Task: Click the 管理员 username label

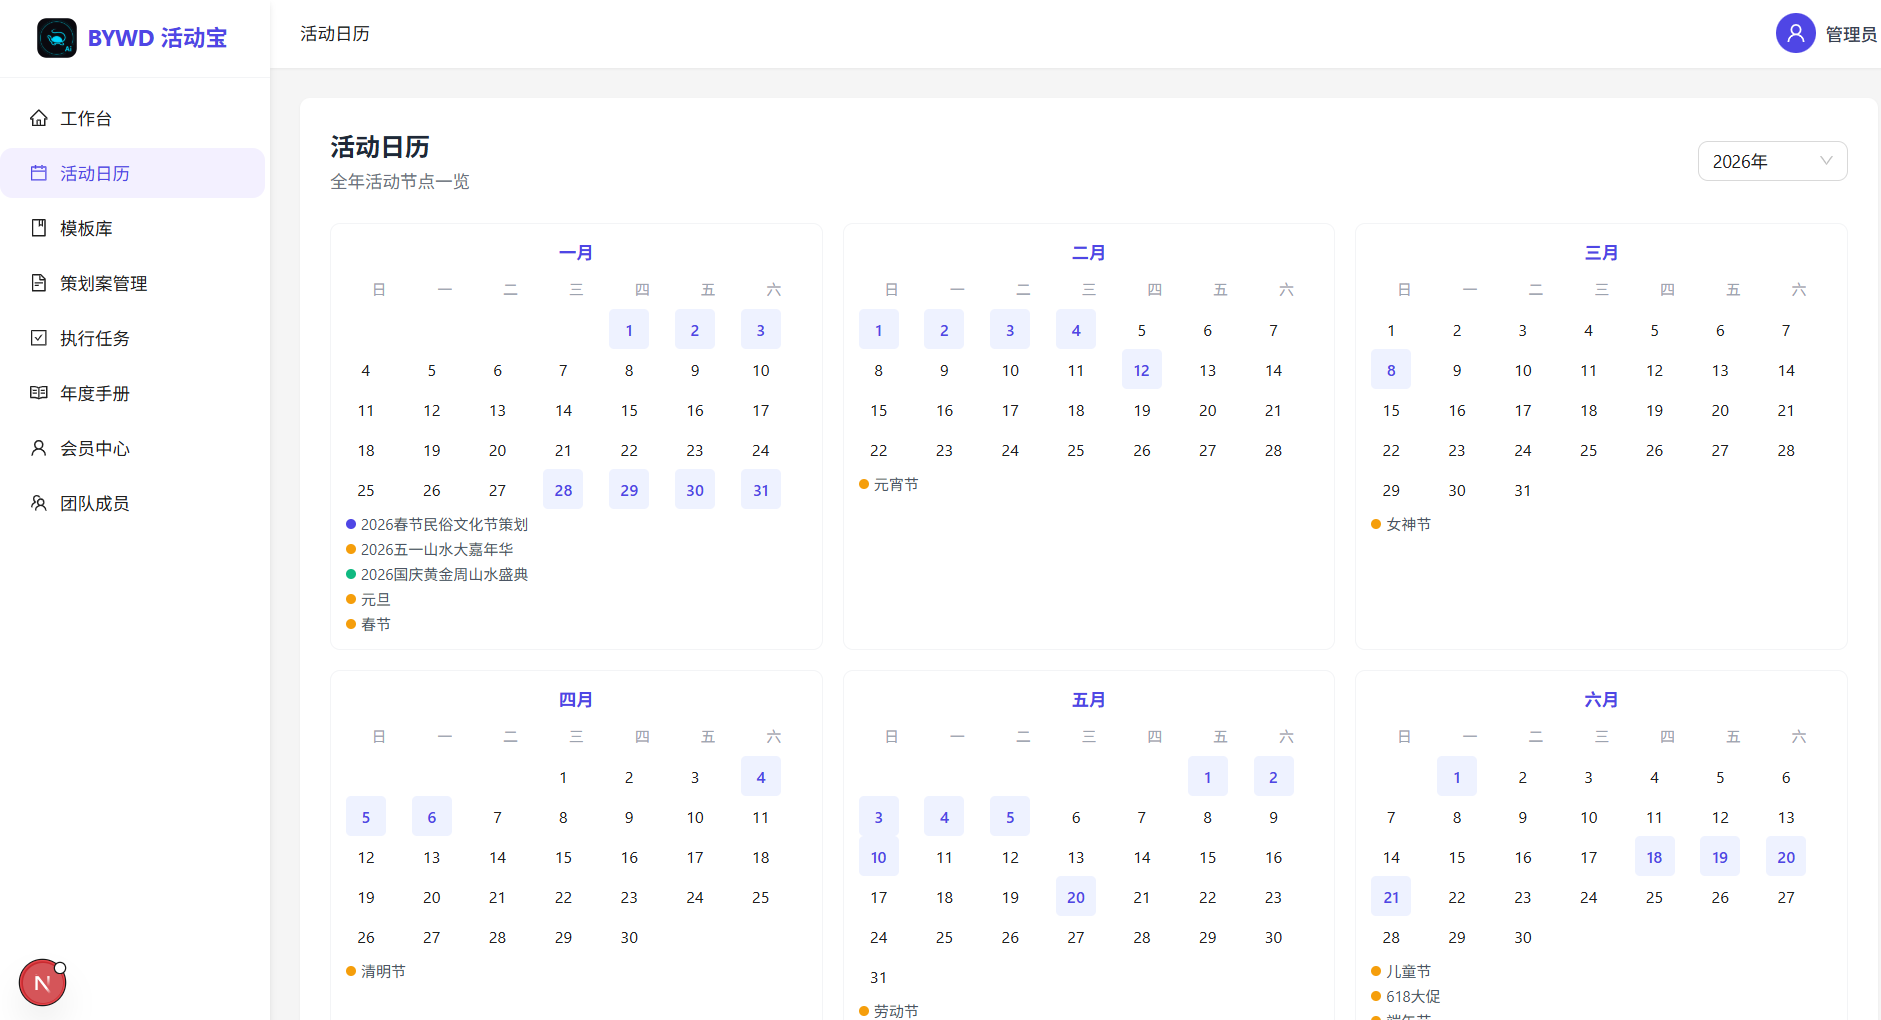Action: [1851, 34]
